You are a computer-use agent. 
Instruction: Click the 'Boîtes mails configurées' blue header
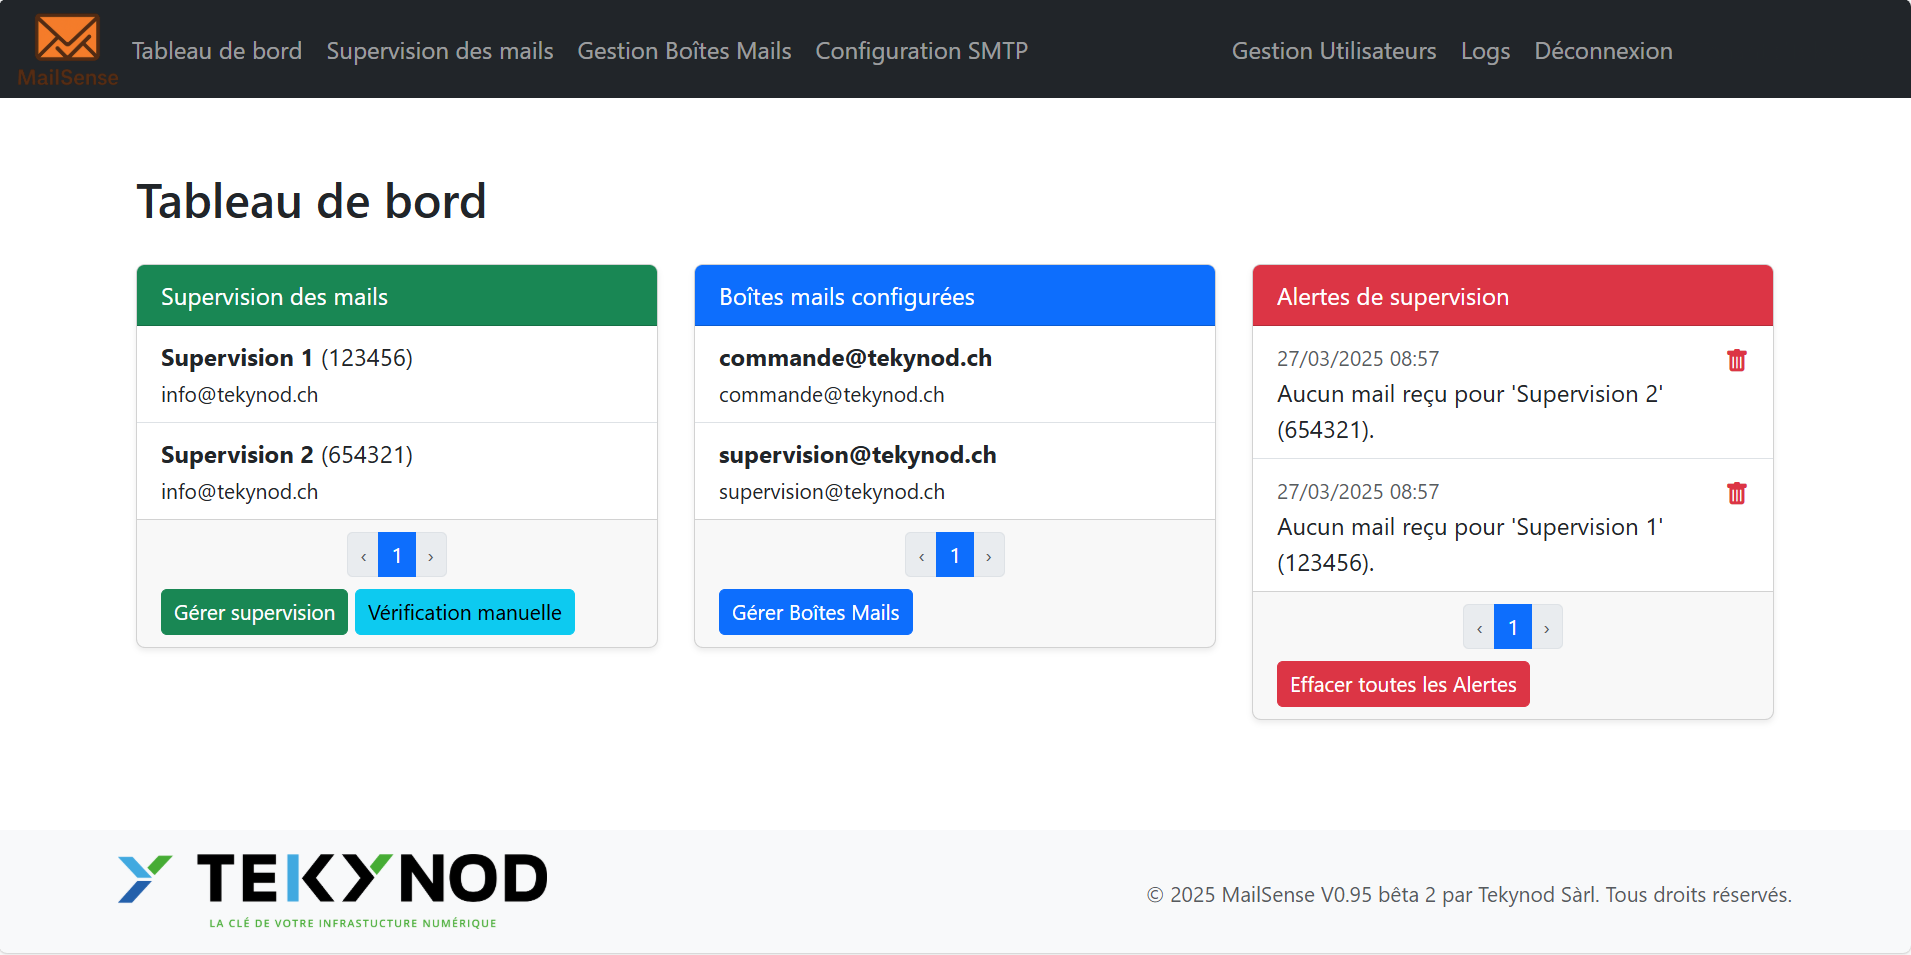point(955,296)
